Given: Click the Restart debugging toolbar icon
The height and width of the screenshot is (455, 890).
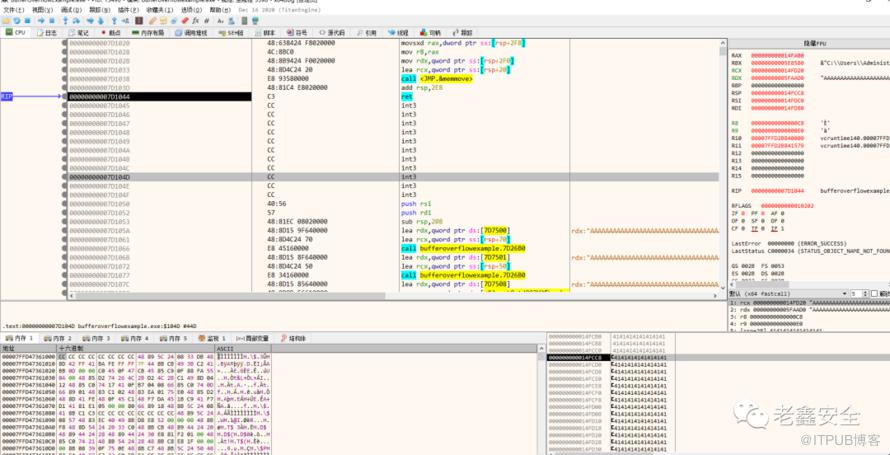Looking at the screenshot, I should [19, 20].
